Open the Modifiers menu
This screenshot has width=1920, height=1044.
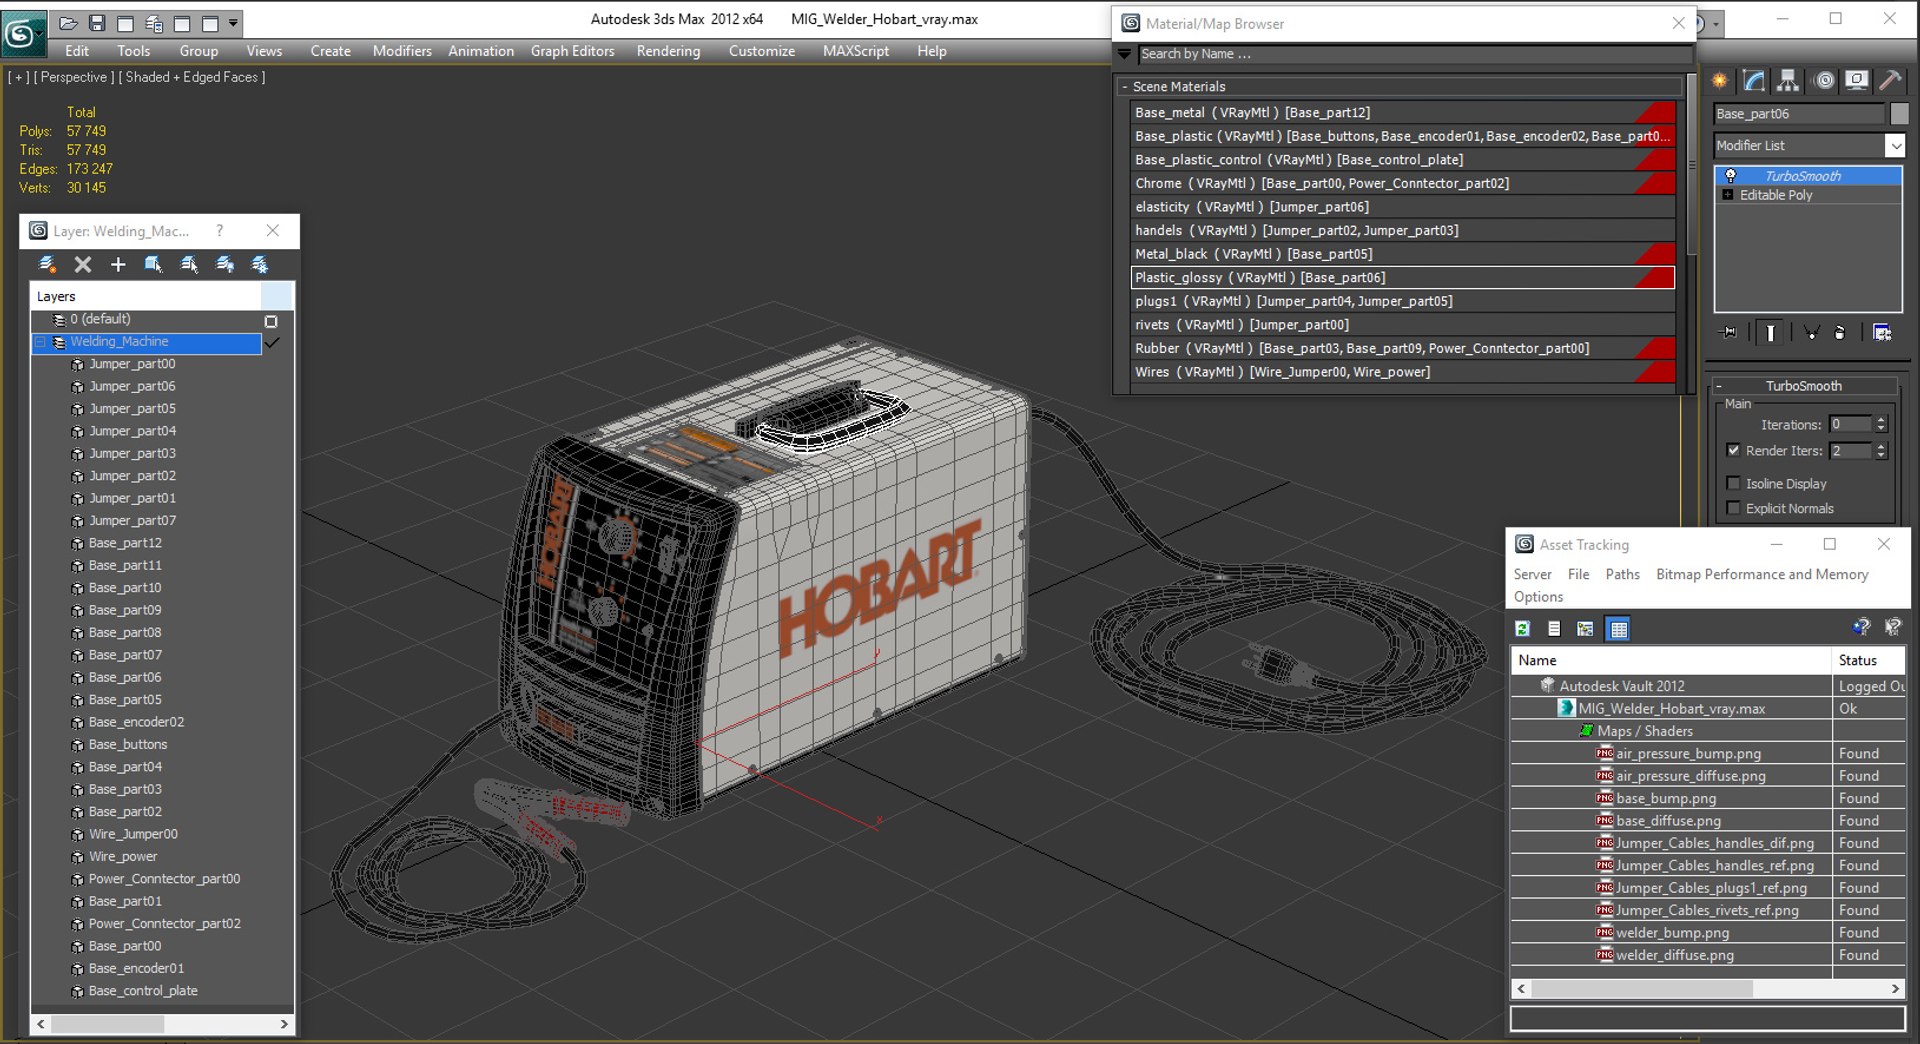point(402,51)
